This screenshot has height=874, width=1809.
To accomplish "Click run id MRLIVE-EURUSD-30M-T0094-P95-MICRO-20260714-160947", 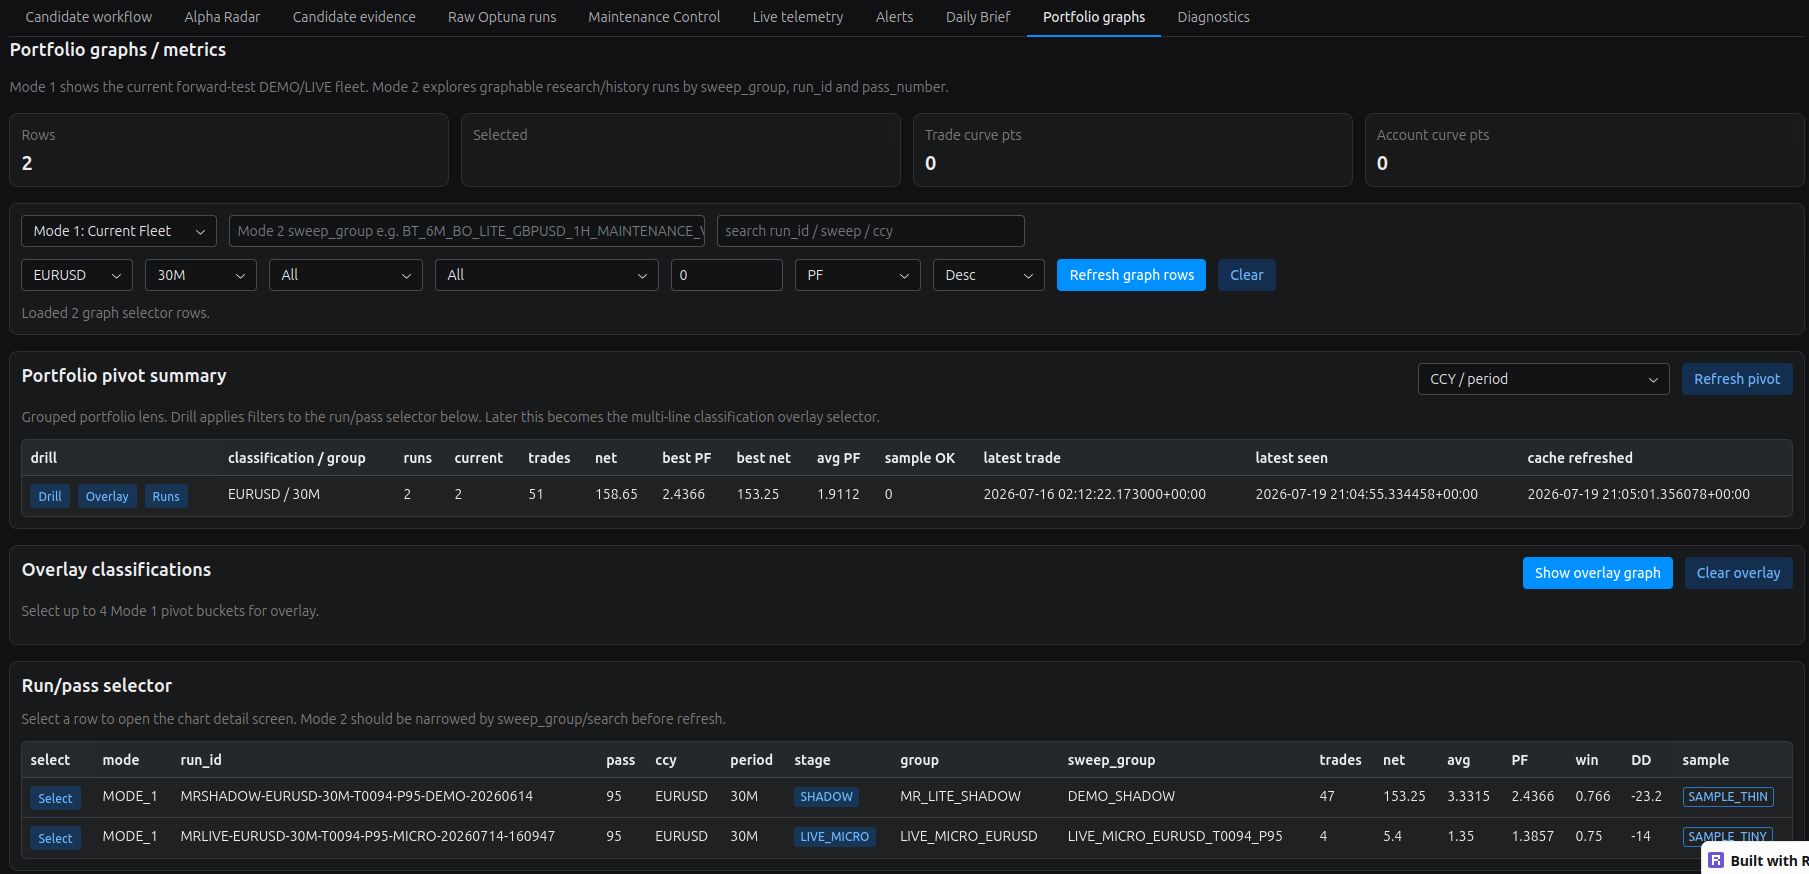I will [x=367, y=836].
